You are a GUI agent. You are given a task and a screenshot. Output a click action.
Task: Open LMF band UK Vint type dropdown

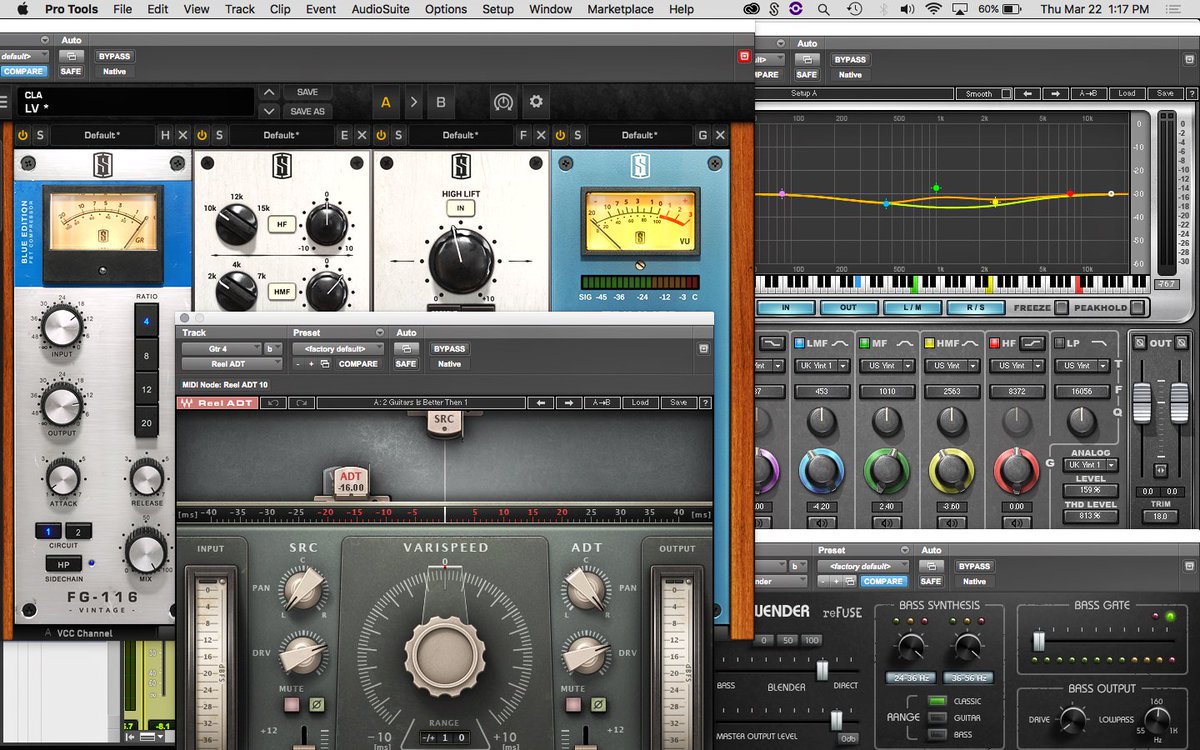pos(821,366)
